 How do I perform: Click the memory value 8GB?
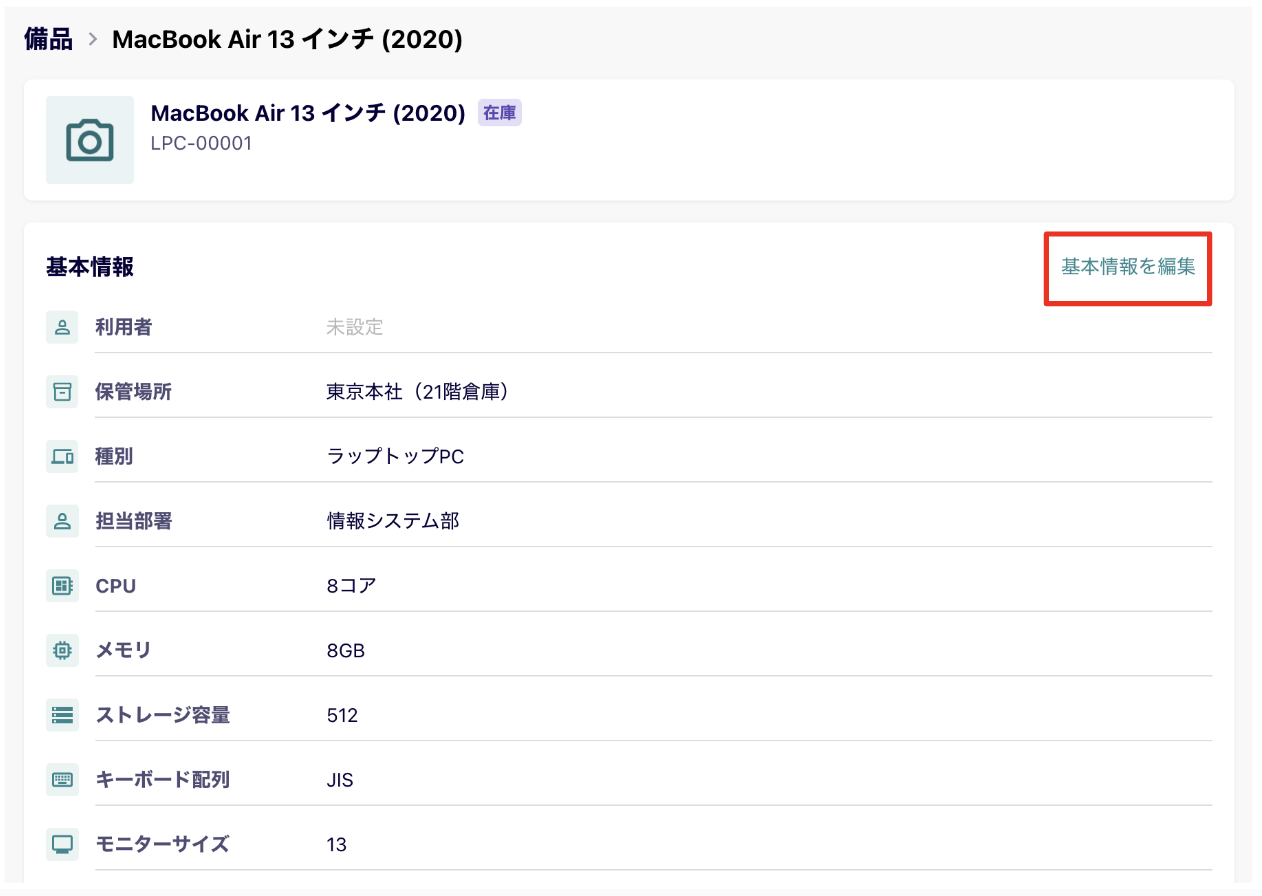[346, 651]
